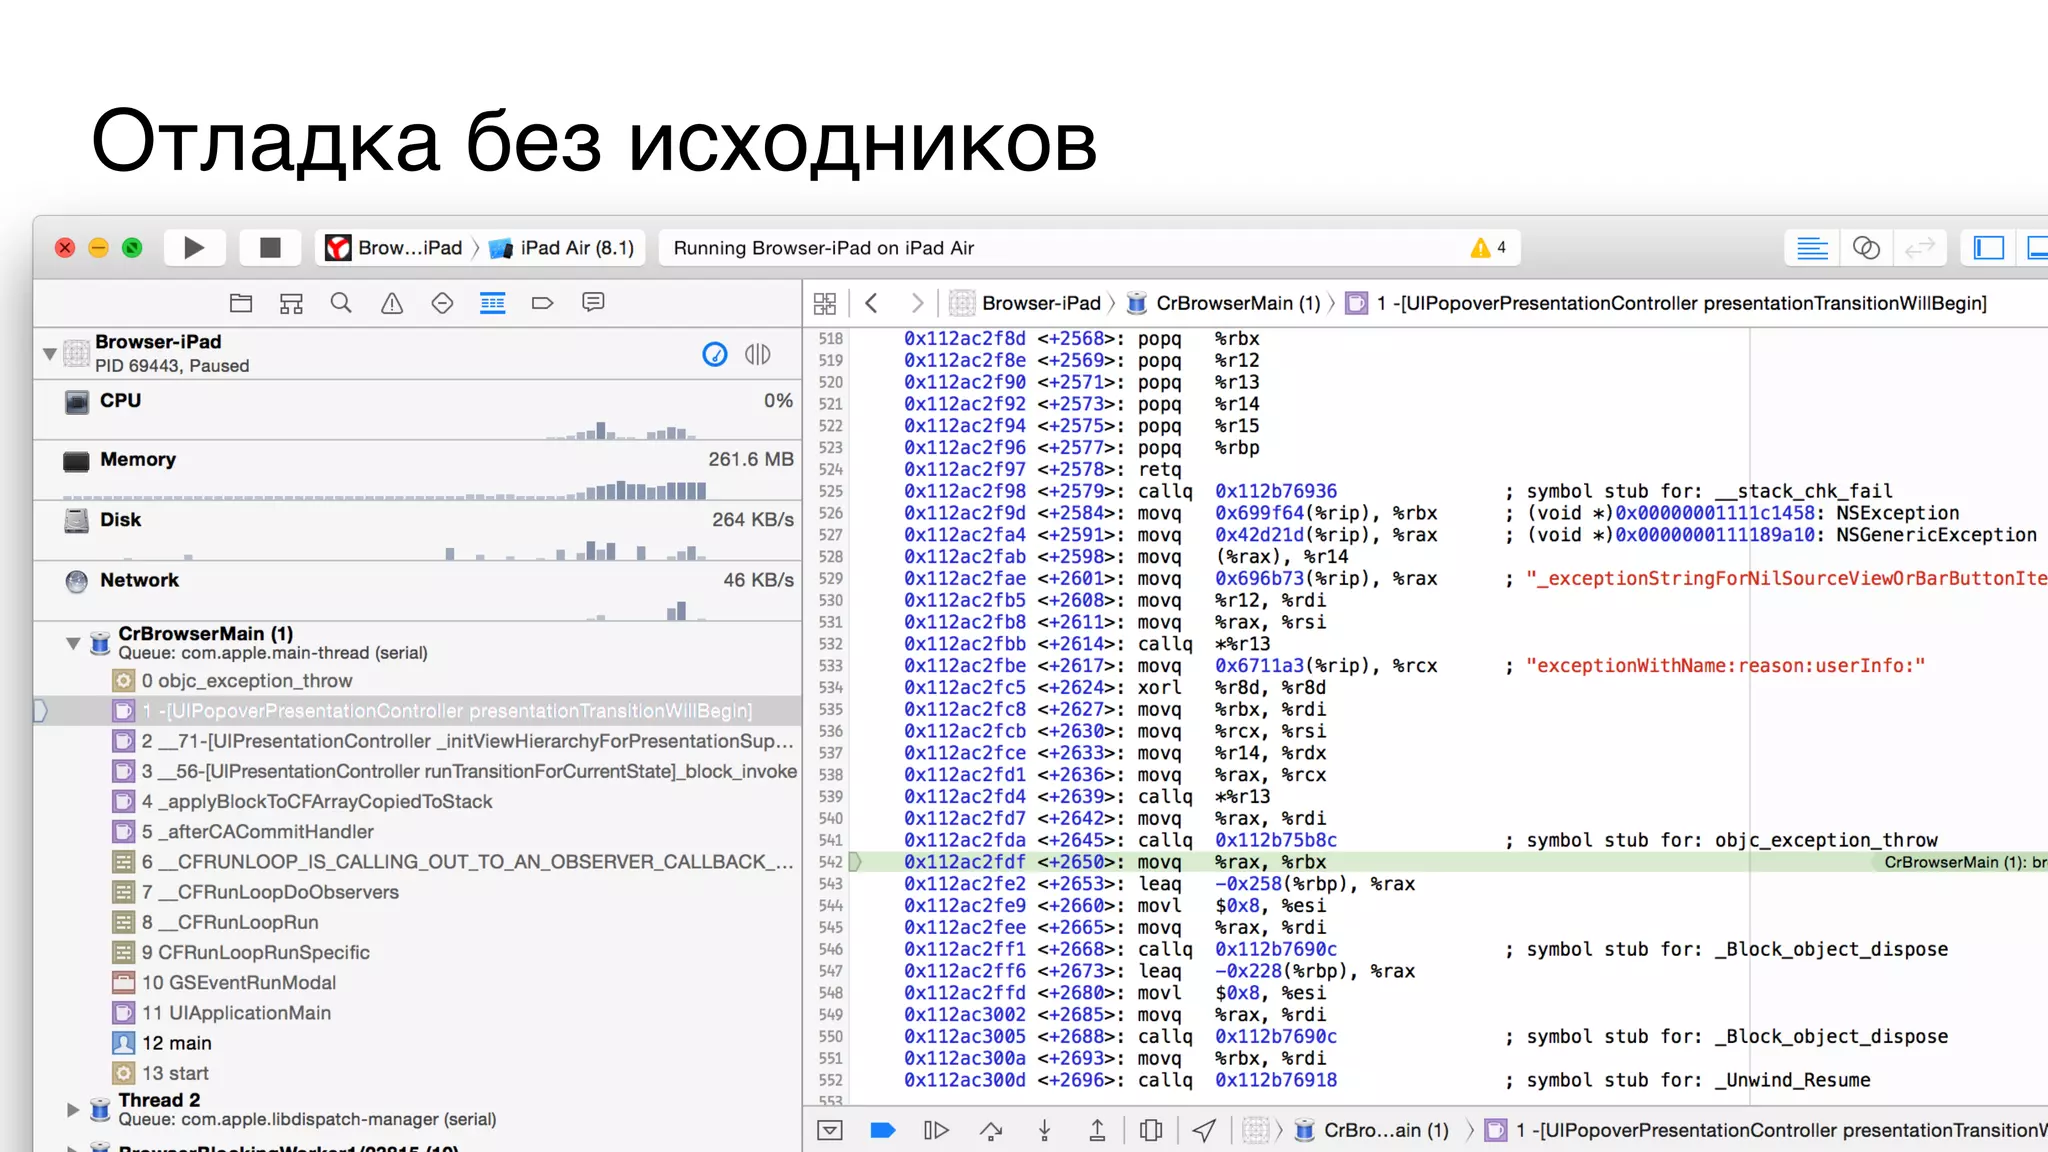Open the Brow...iPad scheme selector
The image size is (2048, 1152).
396,247
